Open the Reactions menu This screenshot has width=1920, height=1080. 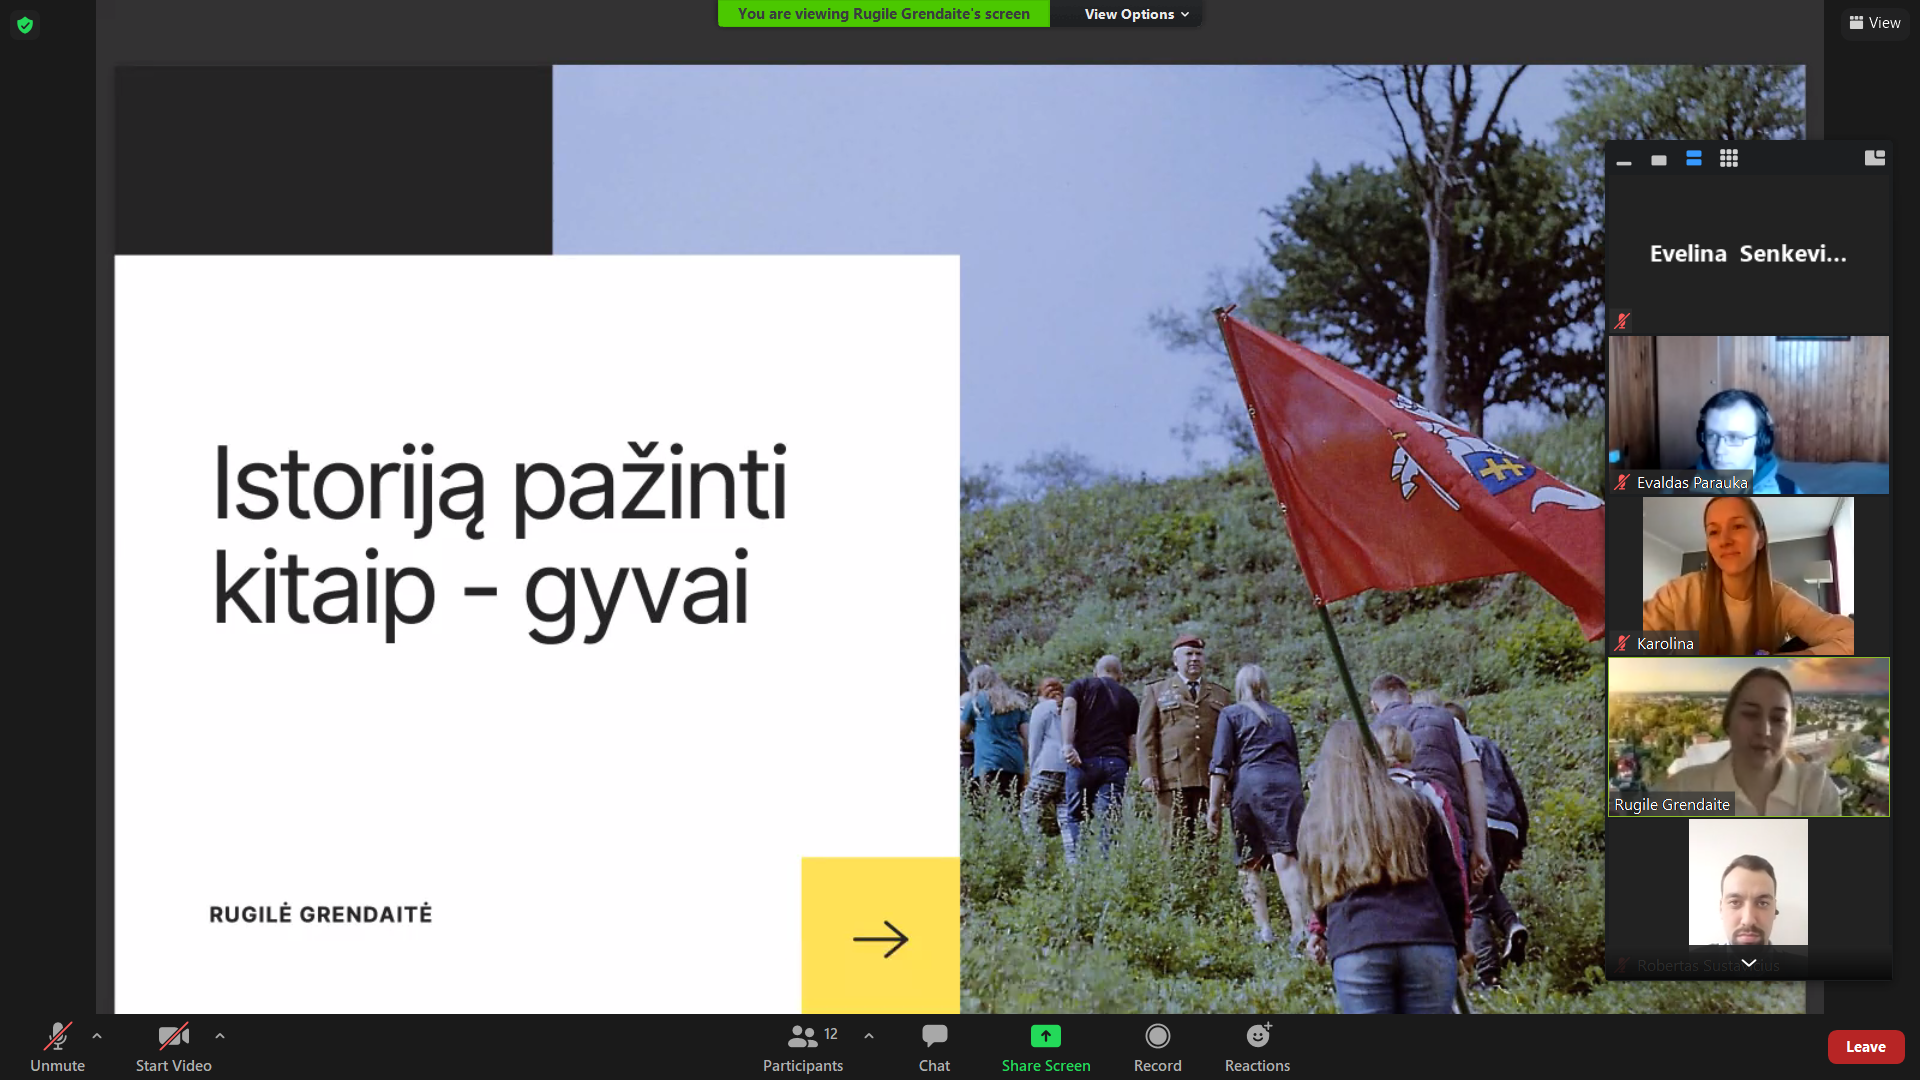[x=1257, y=1047]
